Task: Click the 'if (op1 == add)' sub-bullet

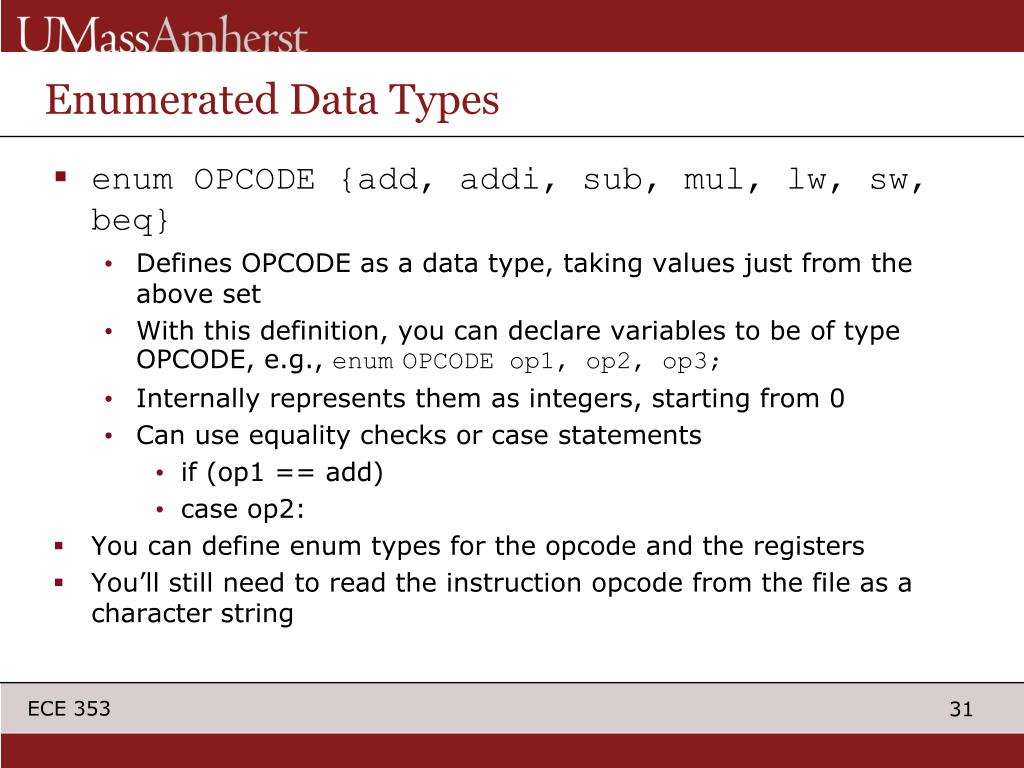Action: pyautogui.click(x=282, y=472)
